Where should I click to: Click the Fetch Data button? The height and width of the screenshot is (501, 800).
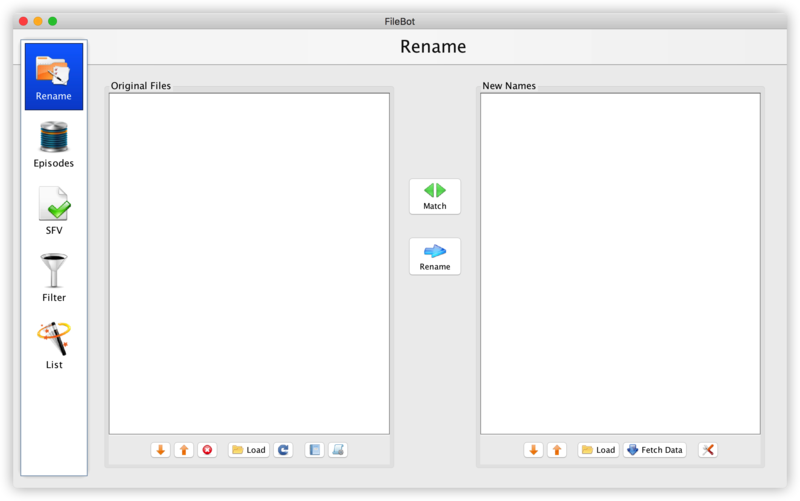pos(655,450)
